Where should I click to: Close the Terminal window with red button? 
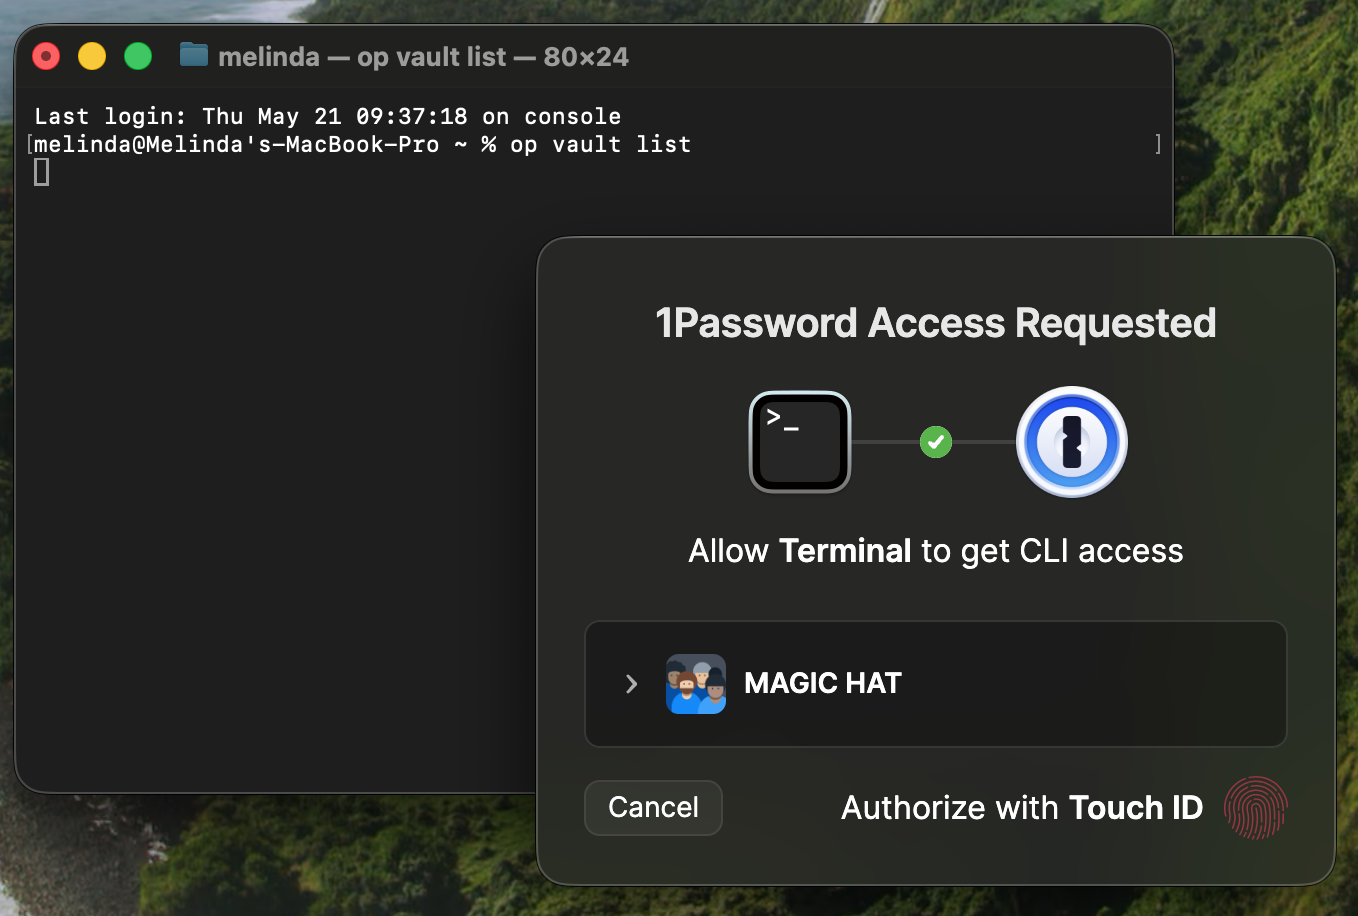[x=46, y=56]
